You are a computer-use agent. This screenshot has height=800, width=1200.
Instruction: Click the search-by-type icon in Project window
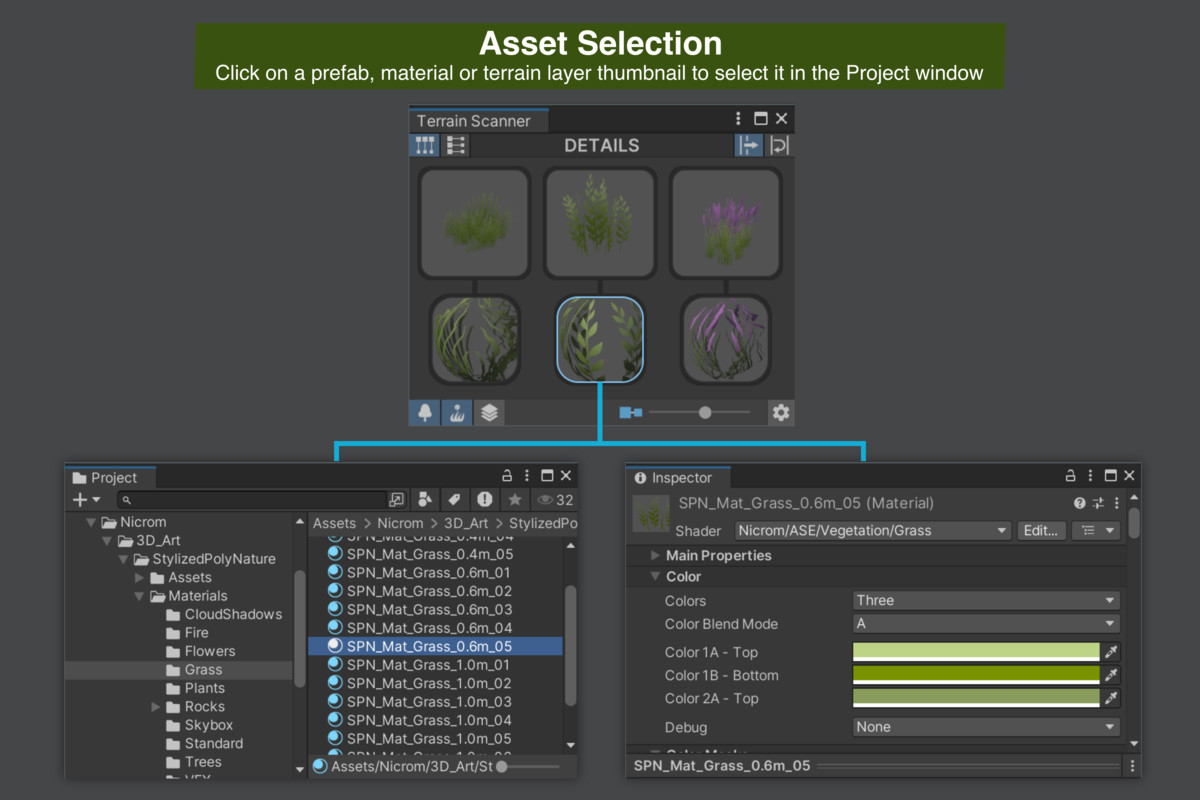pos(425,500)
